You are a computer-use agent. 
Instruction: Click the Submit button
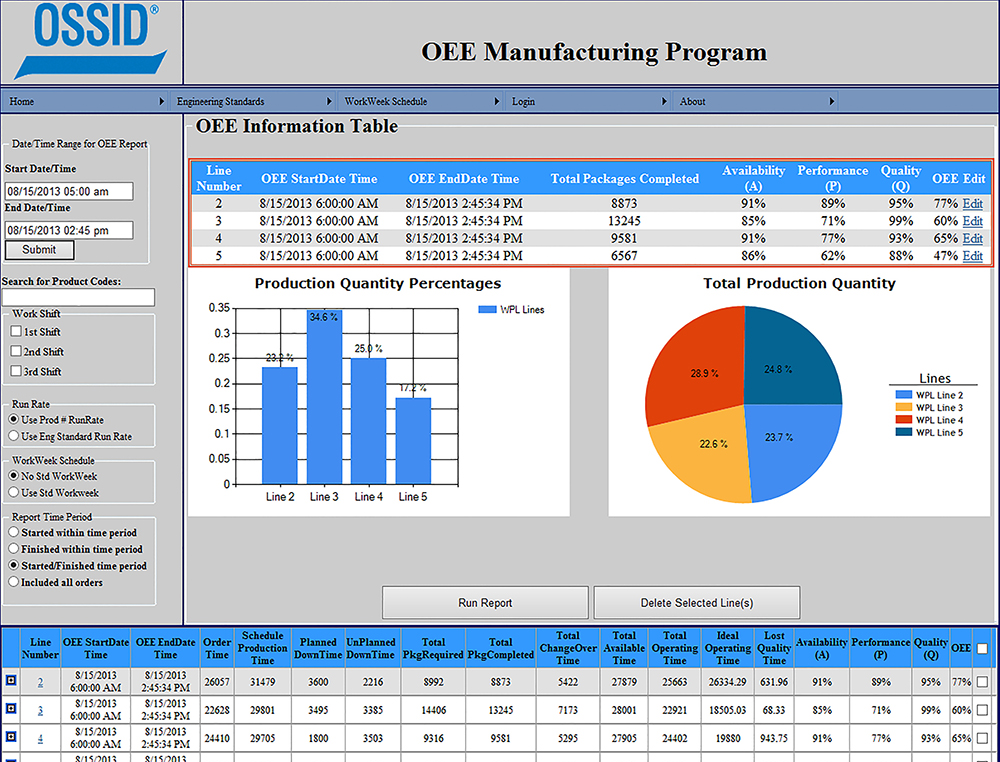[x=40, y=250]
